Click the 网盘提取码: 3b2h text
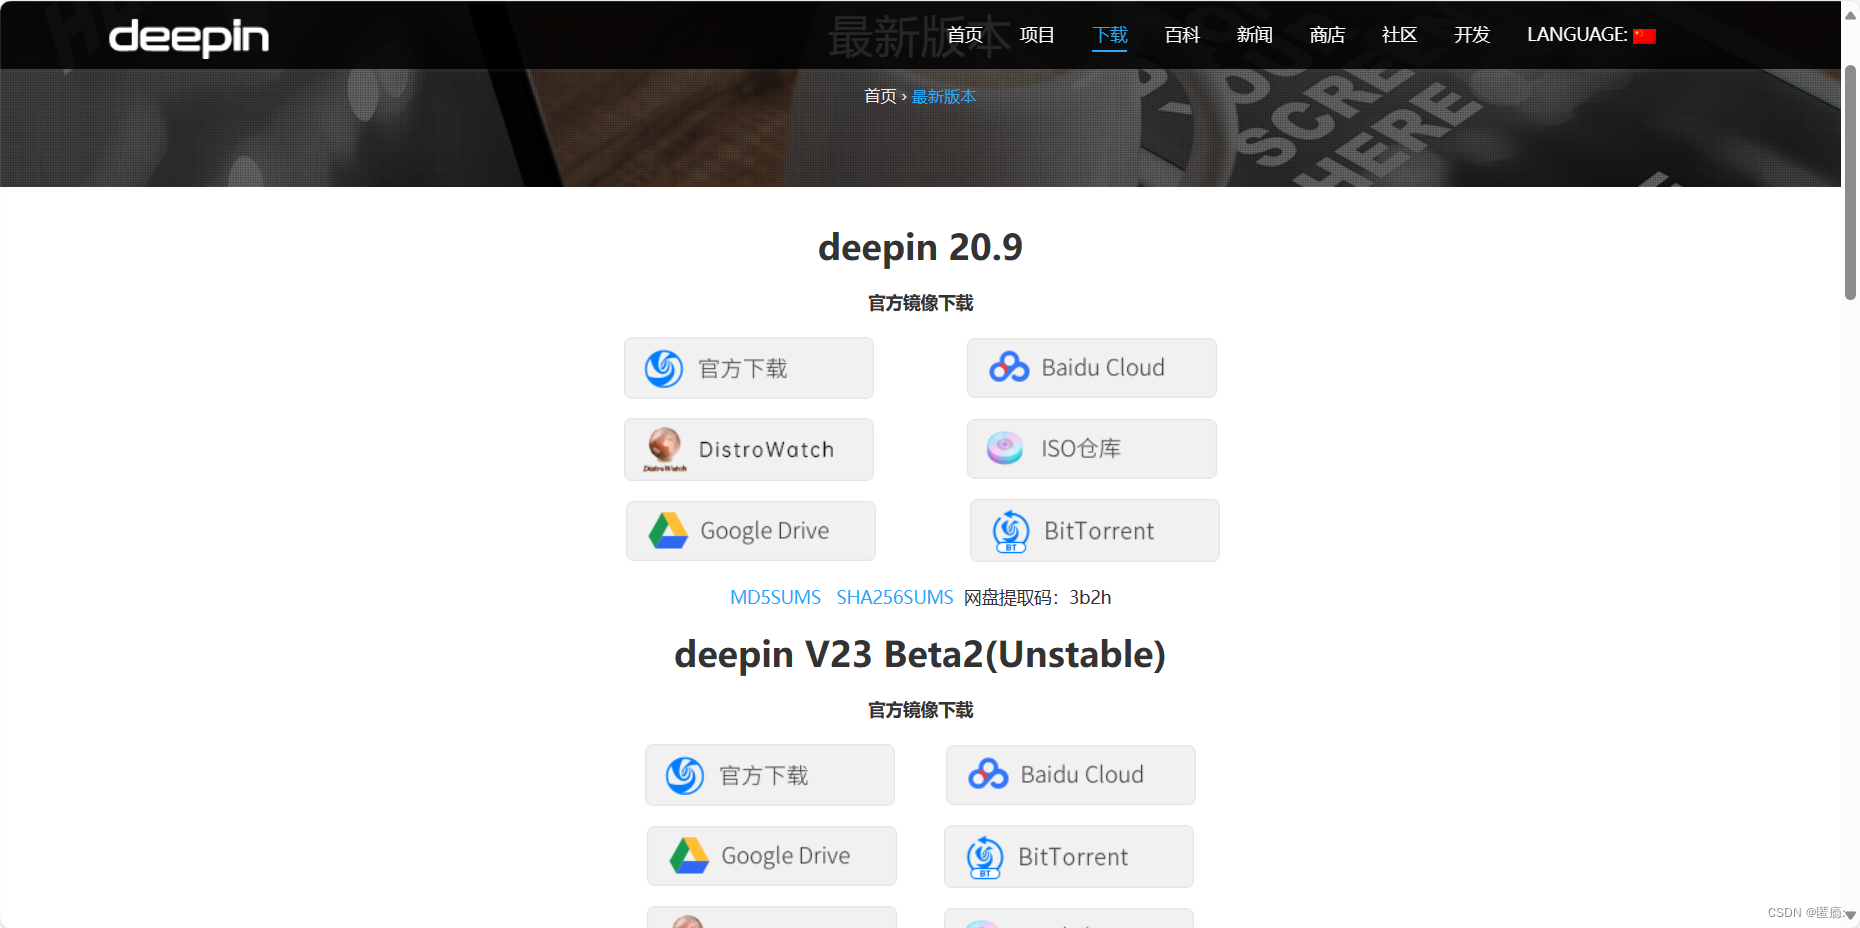 [x=1038, y=597]
